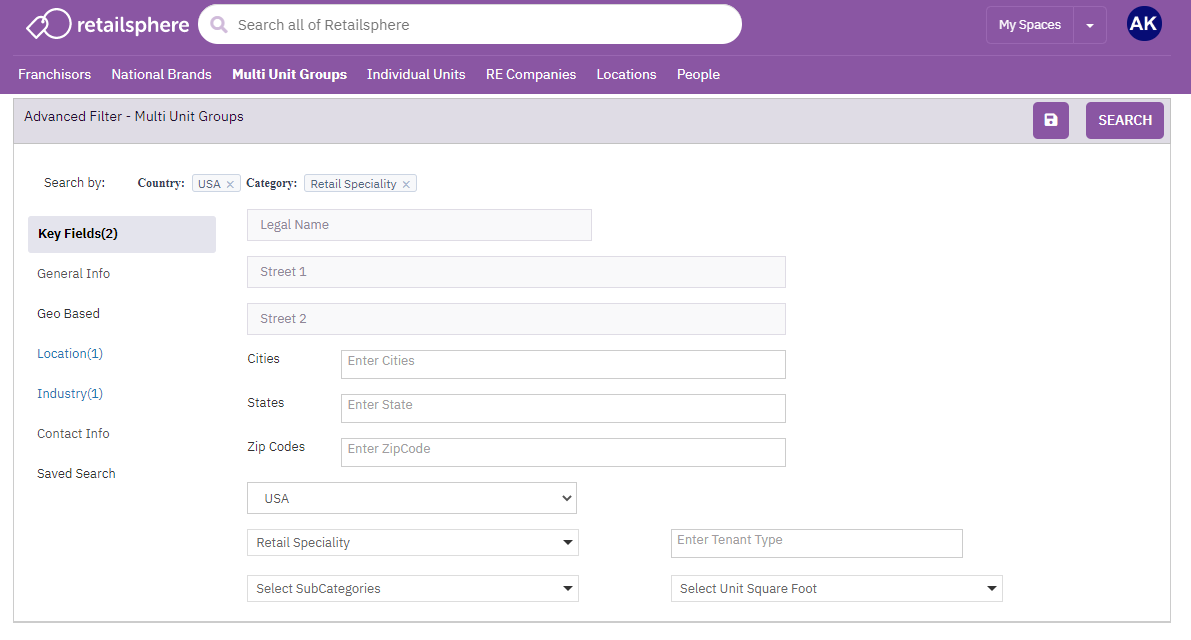
Task: Open the Industry(1) filter section
Action: (x=70, y=393)
